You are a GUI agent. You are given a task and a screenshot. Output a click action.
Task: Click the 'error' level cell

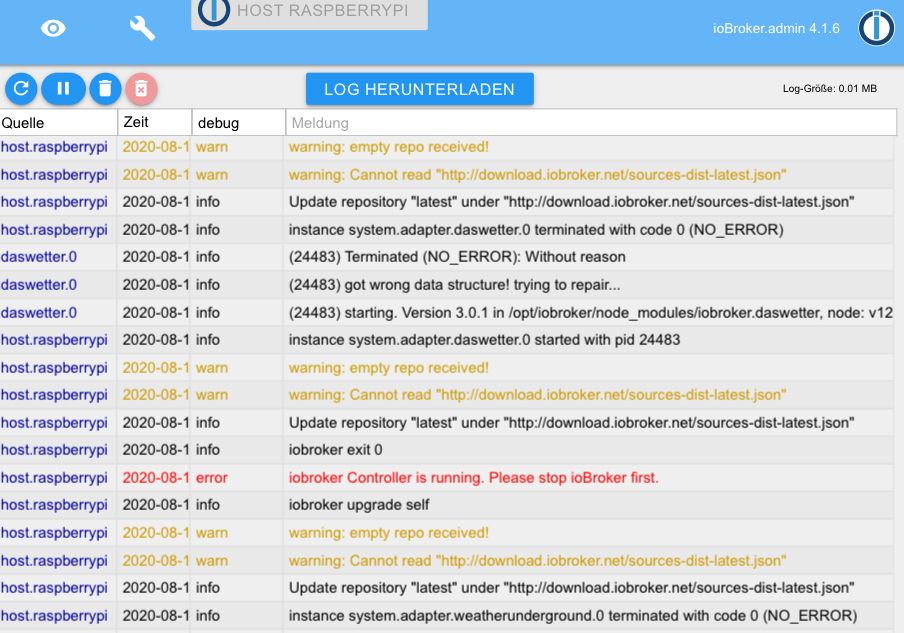[212, 477]
